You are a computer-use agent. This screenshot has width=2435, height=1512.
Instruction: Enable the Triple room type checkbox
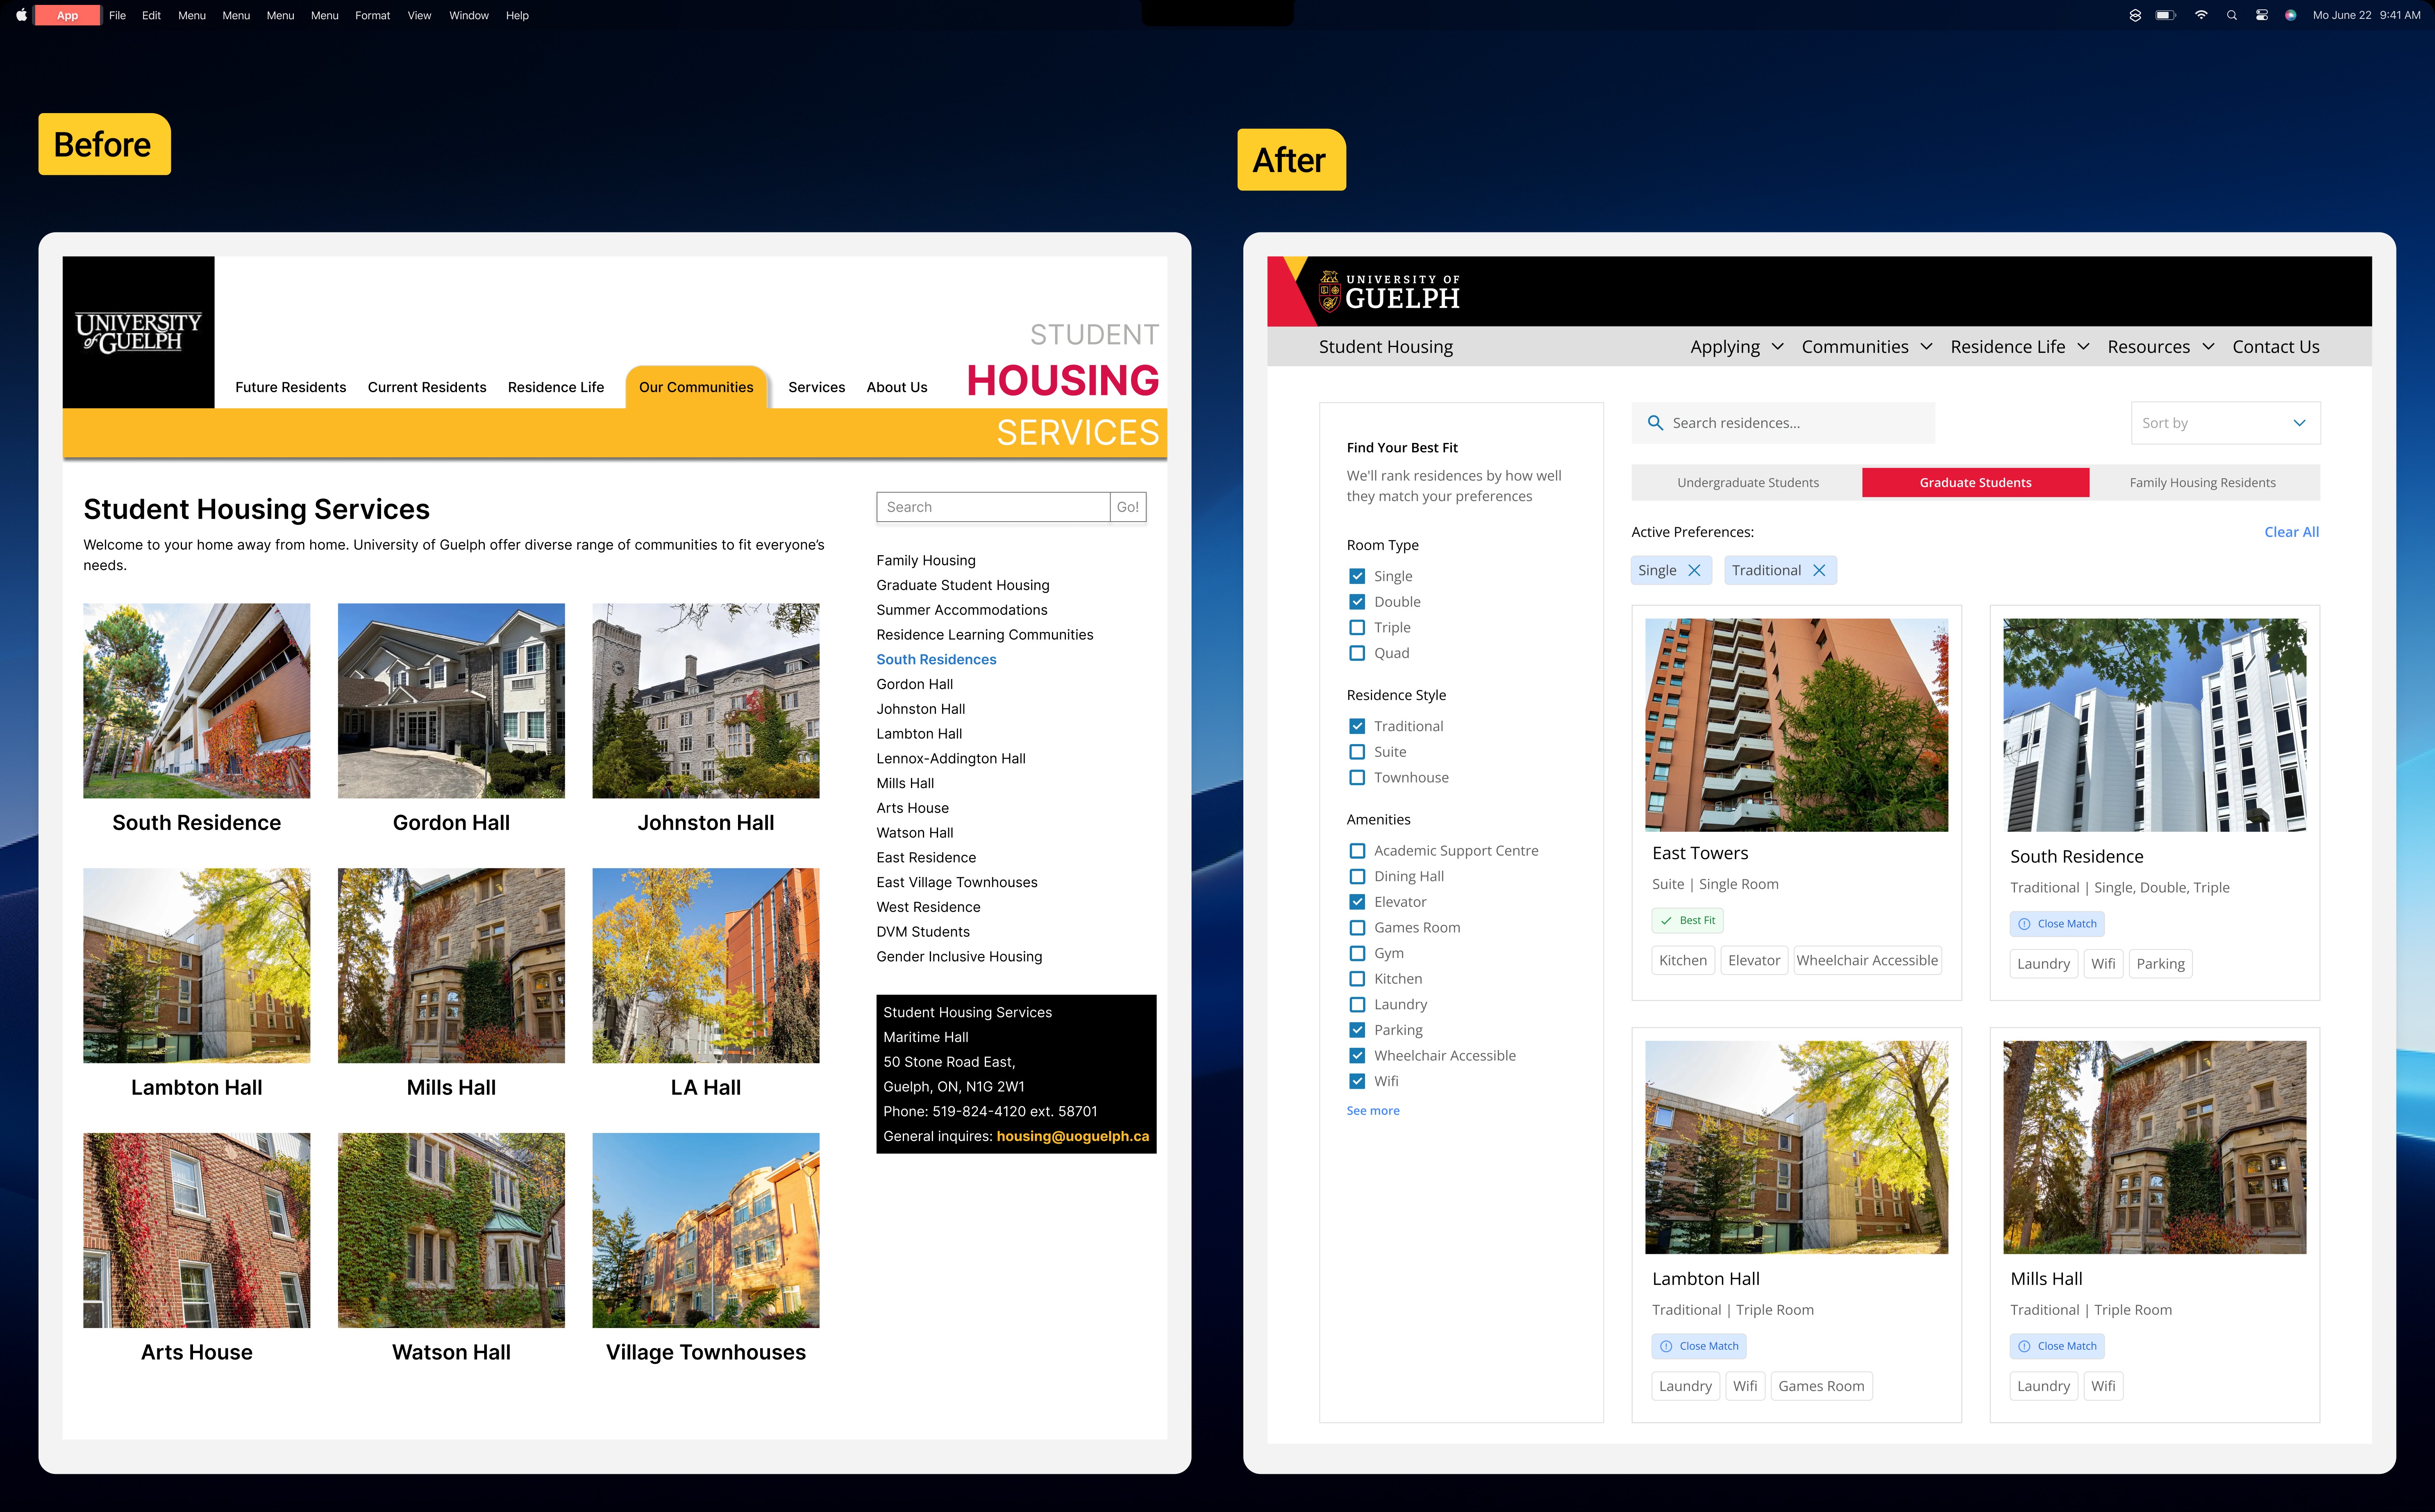pyautogui.click(x=1357, y=627)
